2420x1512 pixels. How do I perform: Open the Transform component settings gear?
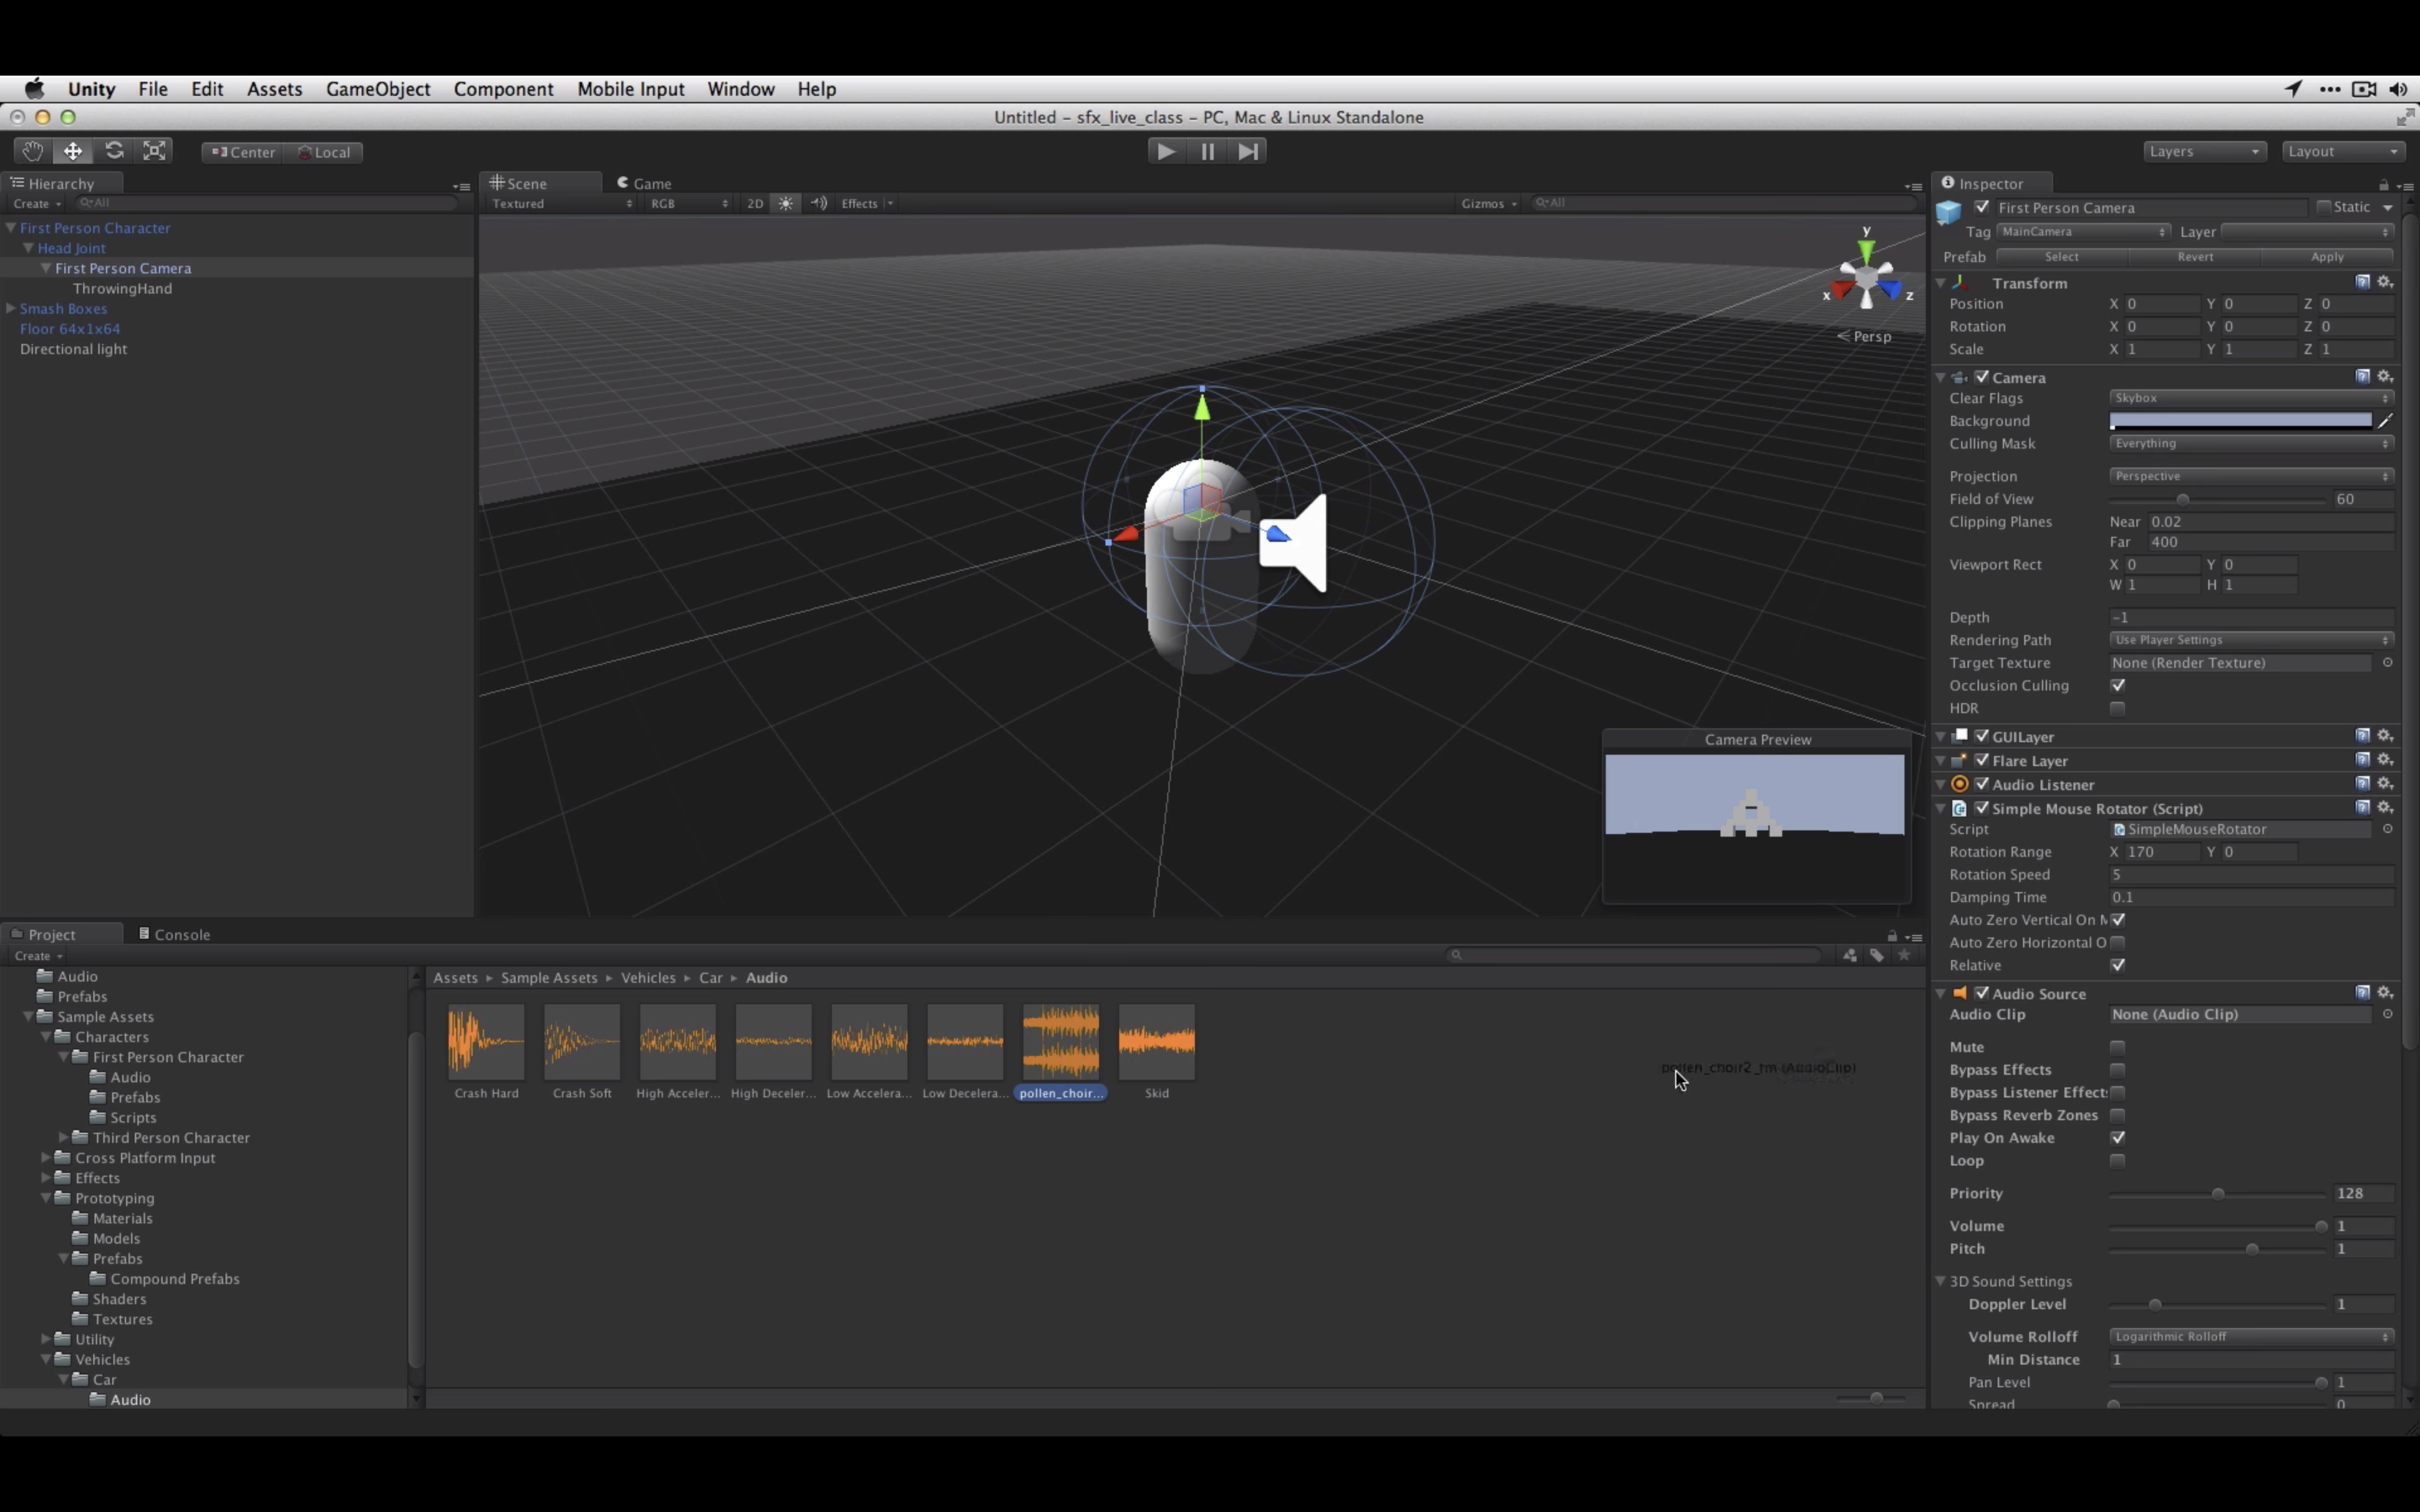click(2387, 282)
